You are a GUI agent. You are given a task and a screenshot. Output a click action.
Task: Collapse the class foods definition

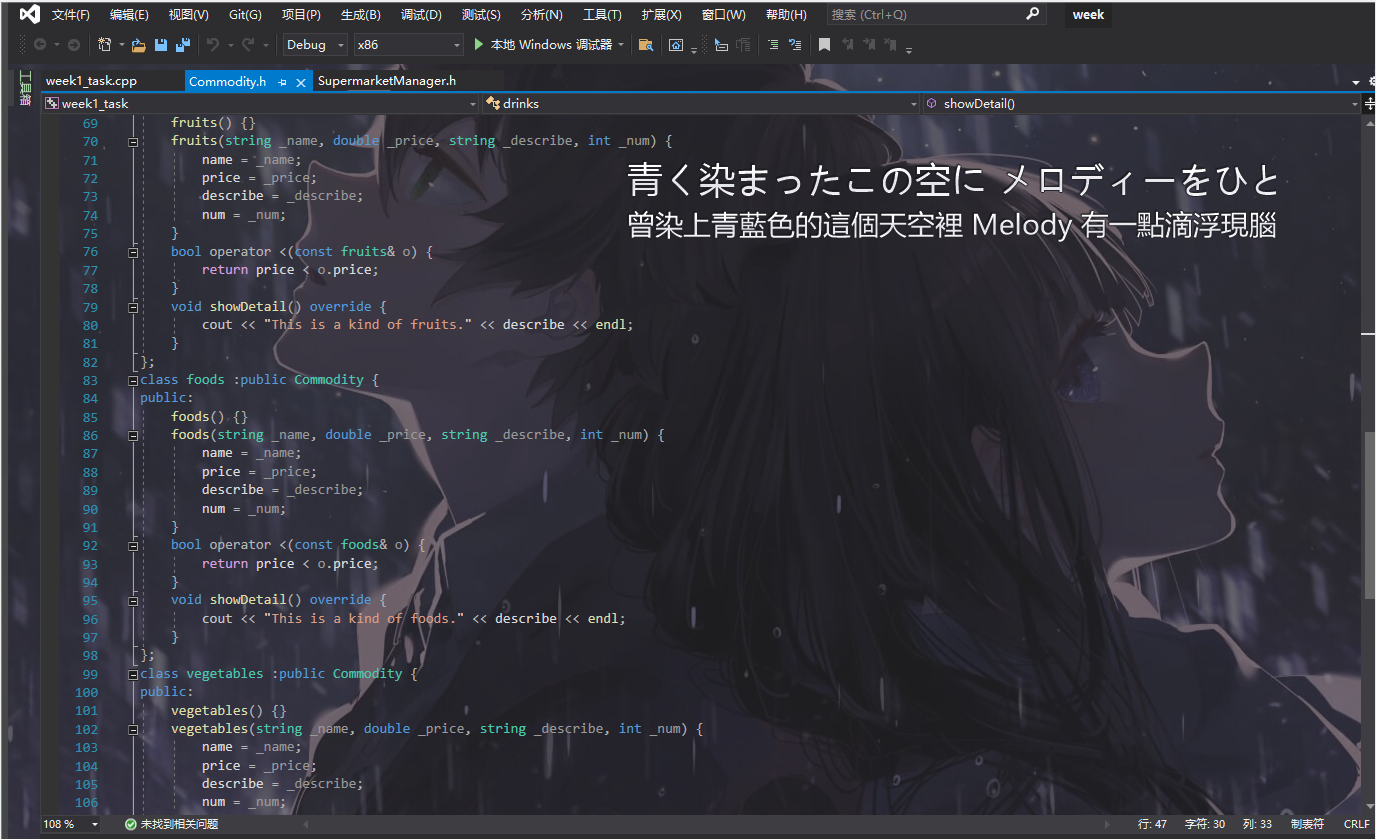click(133, 380)
